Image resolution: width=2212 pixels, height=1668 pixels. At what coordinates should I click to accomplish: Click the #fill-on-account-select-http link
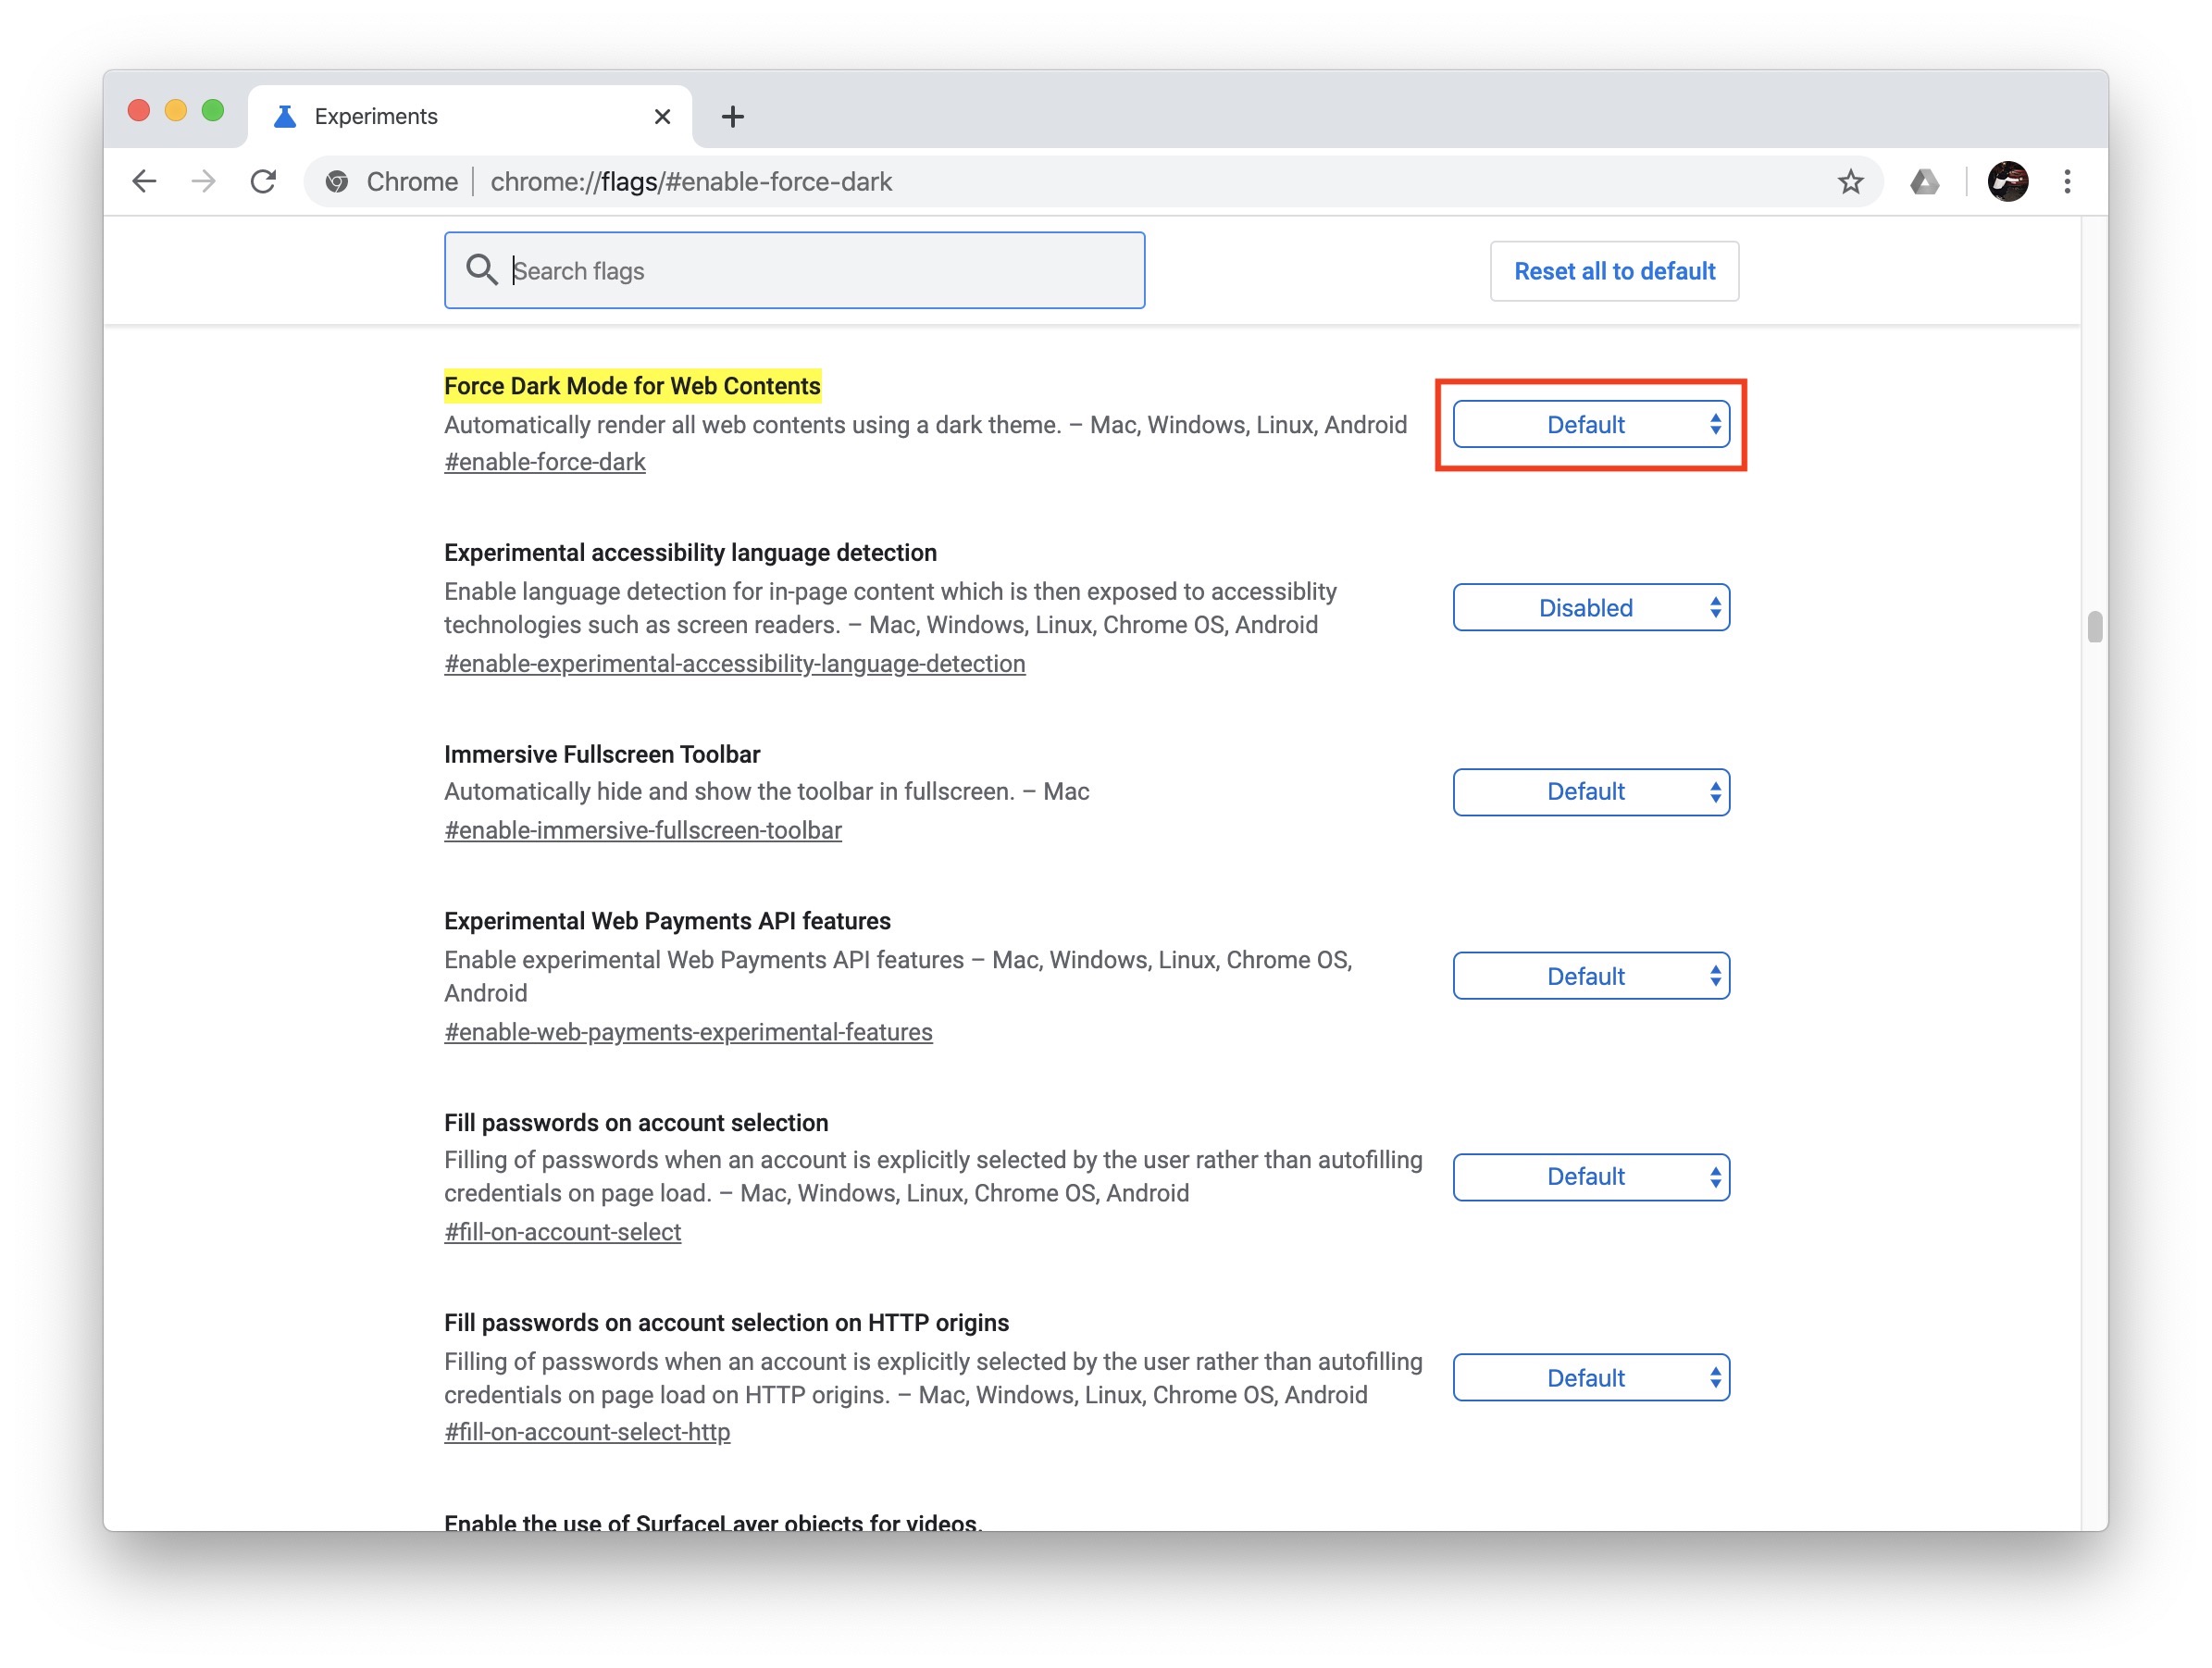click(x=587, y=1432)
